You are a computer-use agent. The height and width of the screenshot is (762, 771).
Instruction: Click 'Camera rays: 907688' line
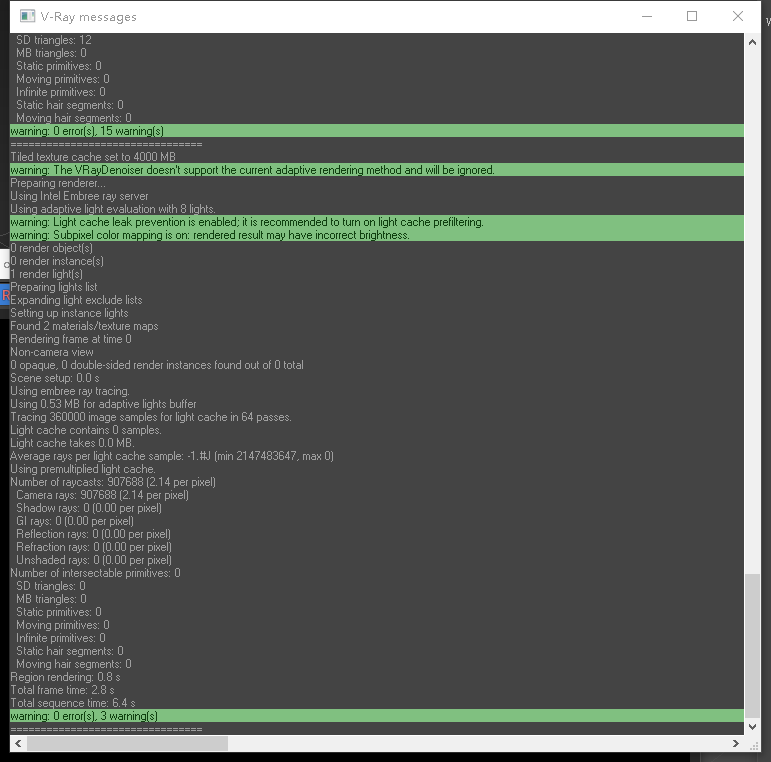[102, 495]
